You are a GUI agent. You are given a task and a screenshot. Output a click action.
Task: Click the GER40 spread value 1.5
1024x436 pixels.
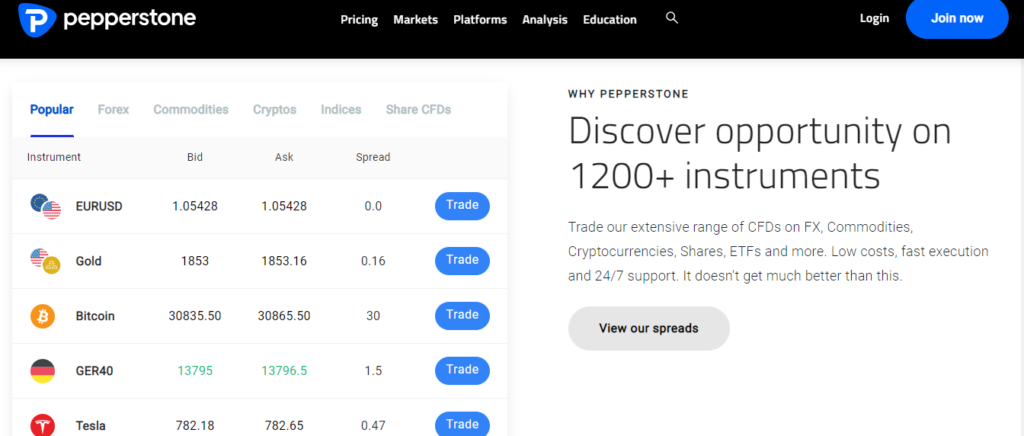[x=373, y=371]
